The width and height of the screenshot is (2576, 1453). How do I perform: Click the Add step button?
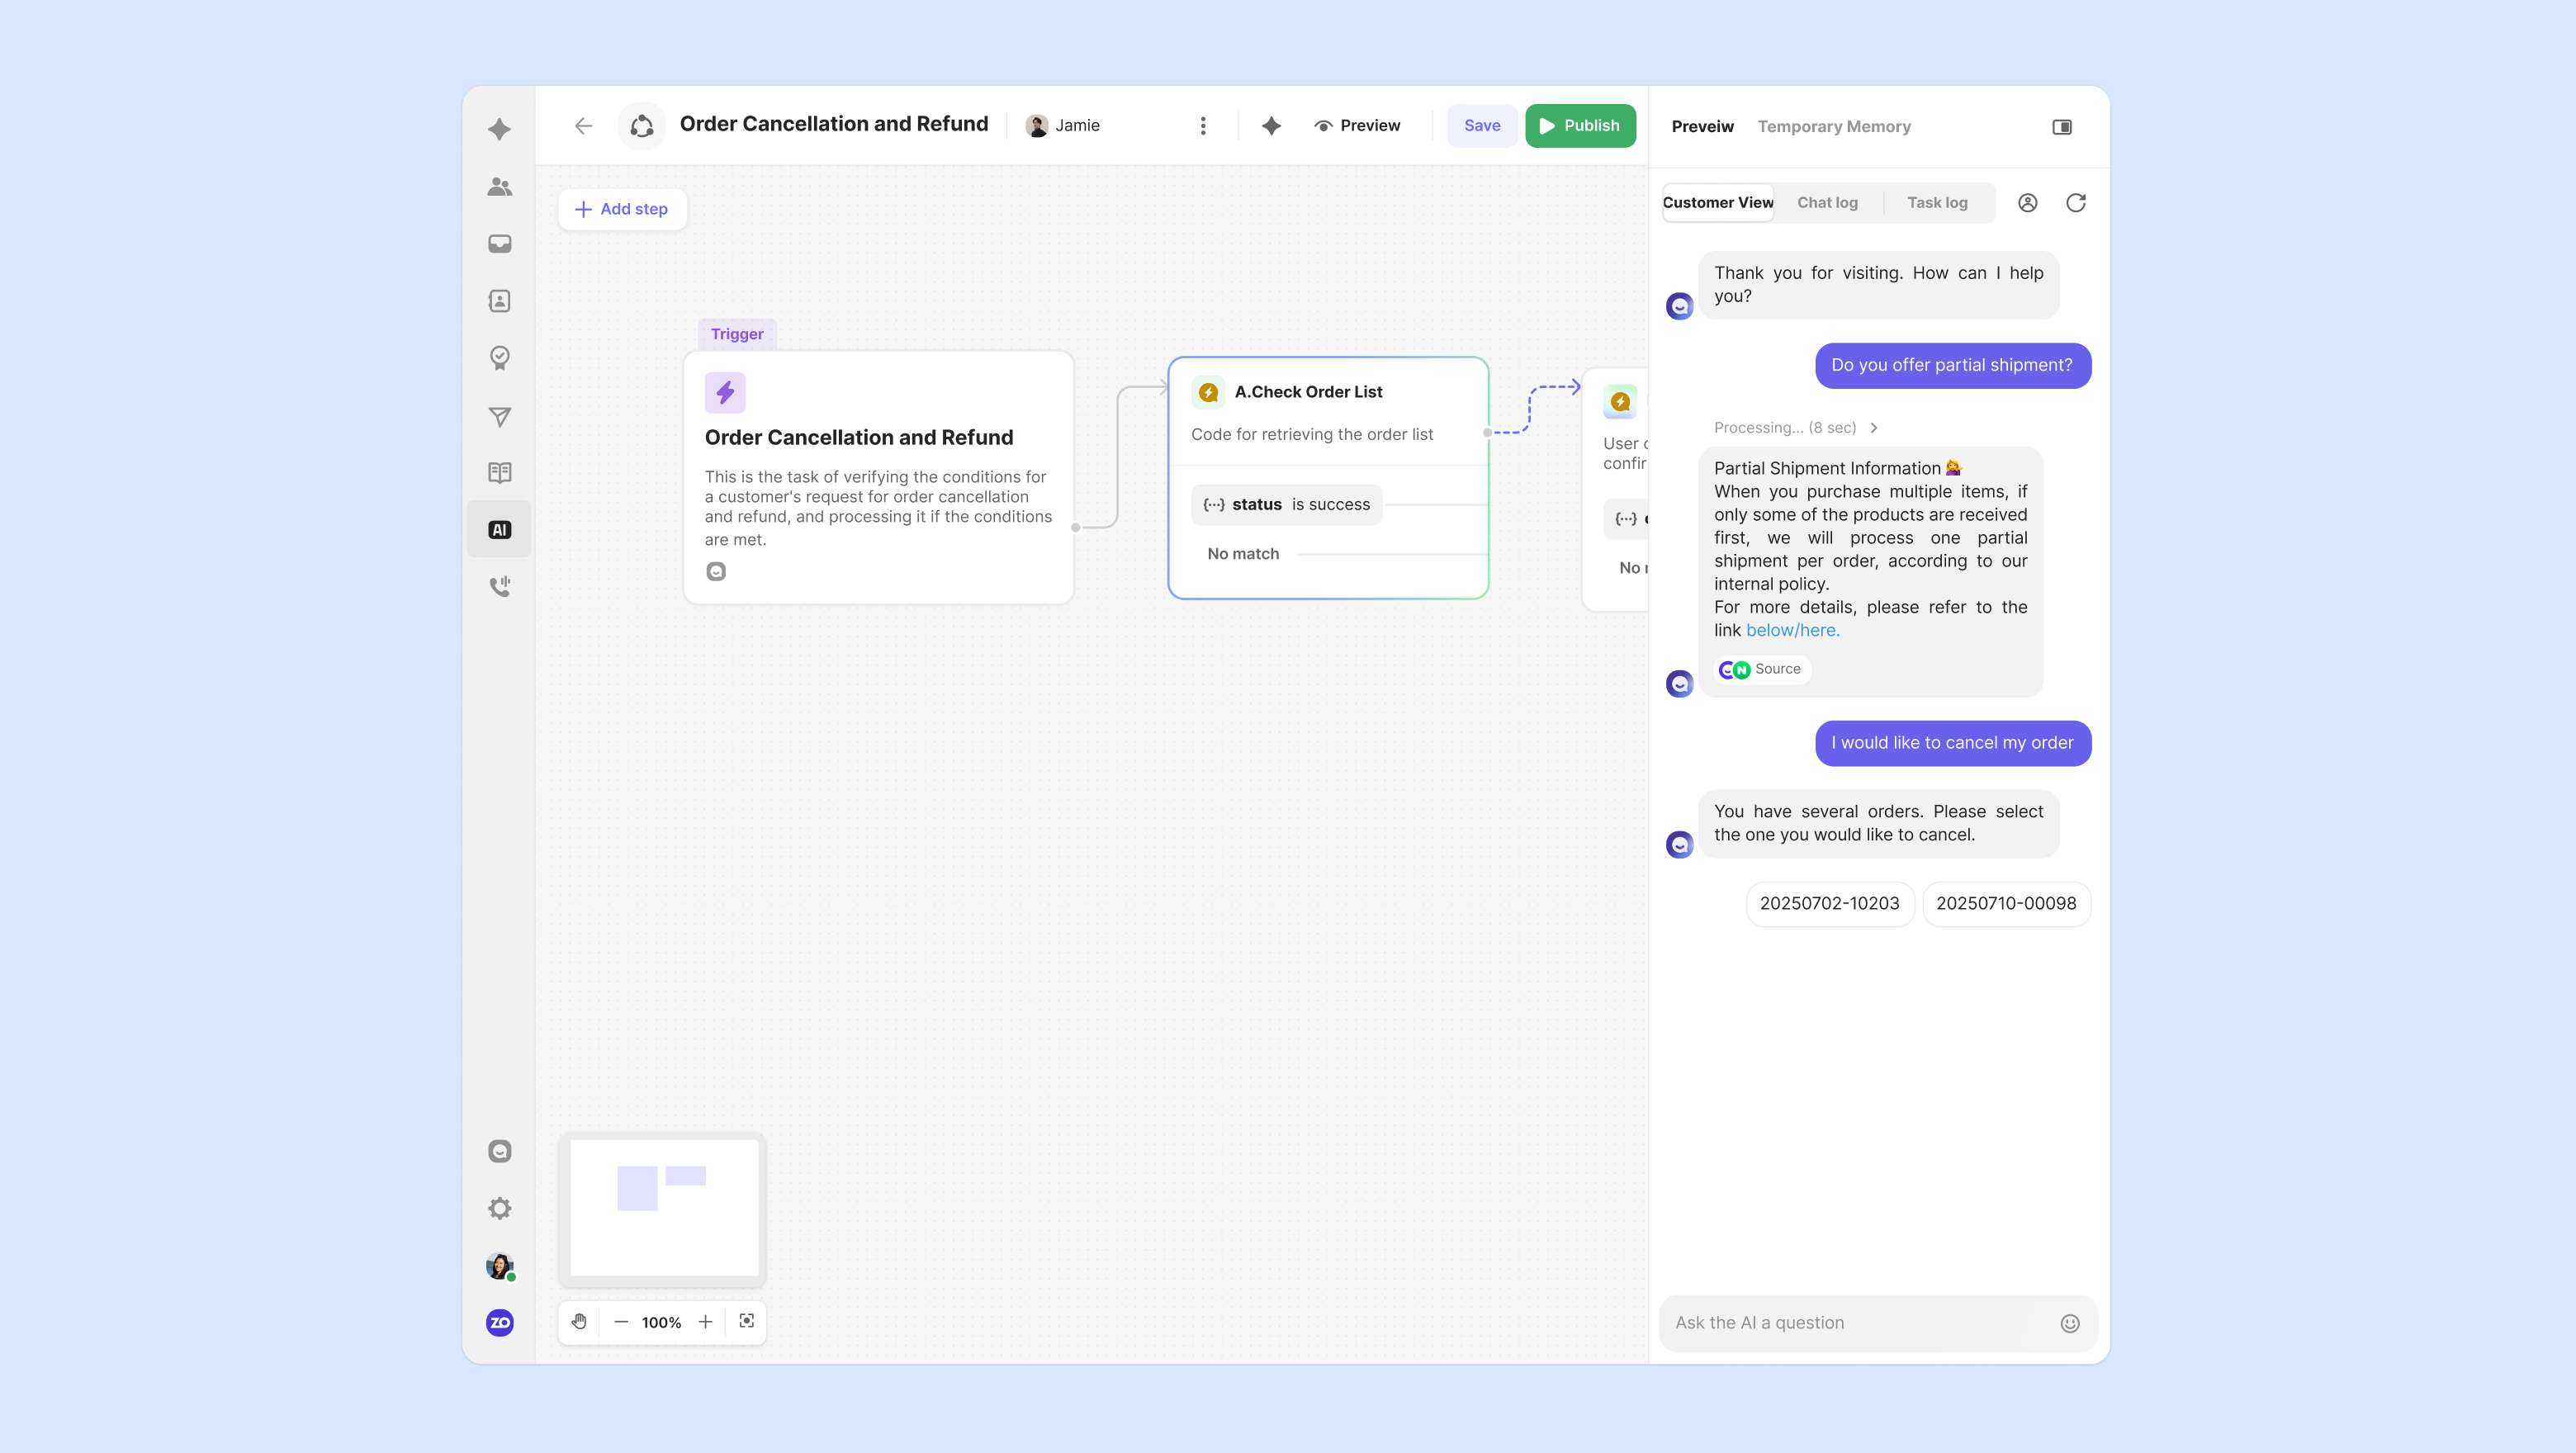pyautogui.click(x=621, y=209)
